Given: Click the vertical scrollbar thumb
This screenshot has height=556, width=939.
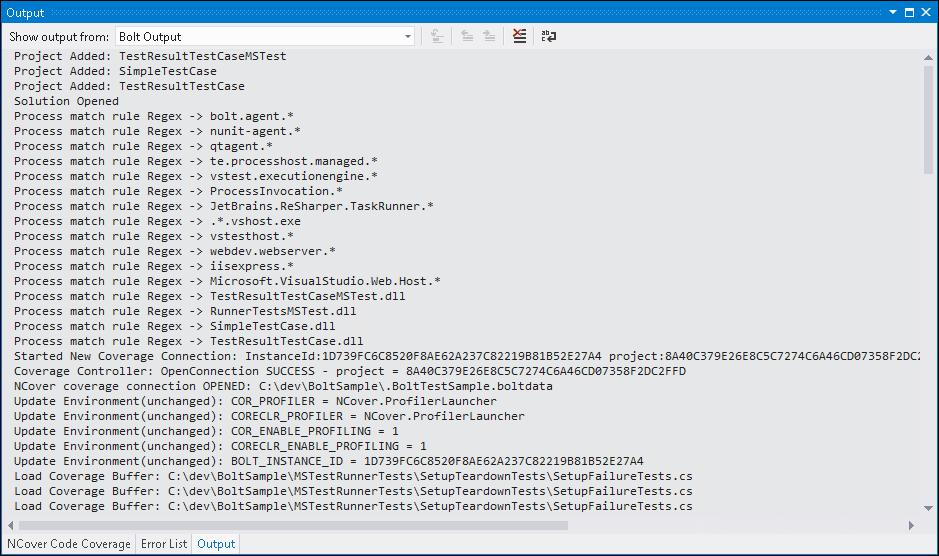Looking at the screenshot, I should click(x=929, y=120).
